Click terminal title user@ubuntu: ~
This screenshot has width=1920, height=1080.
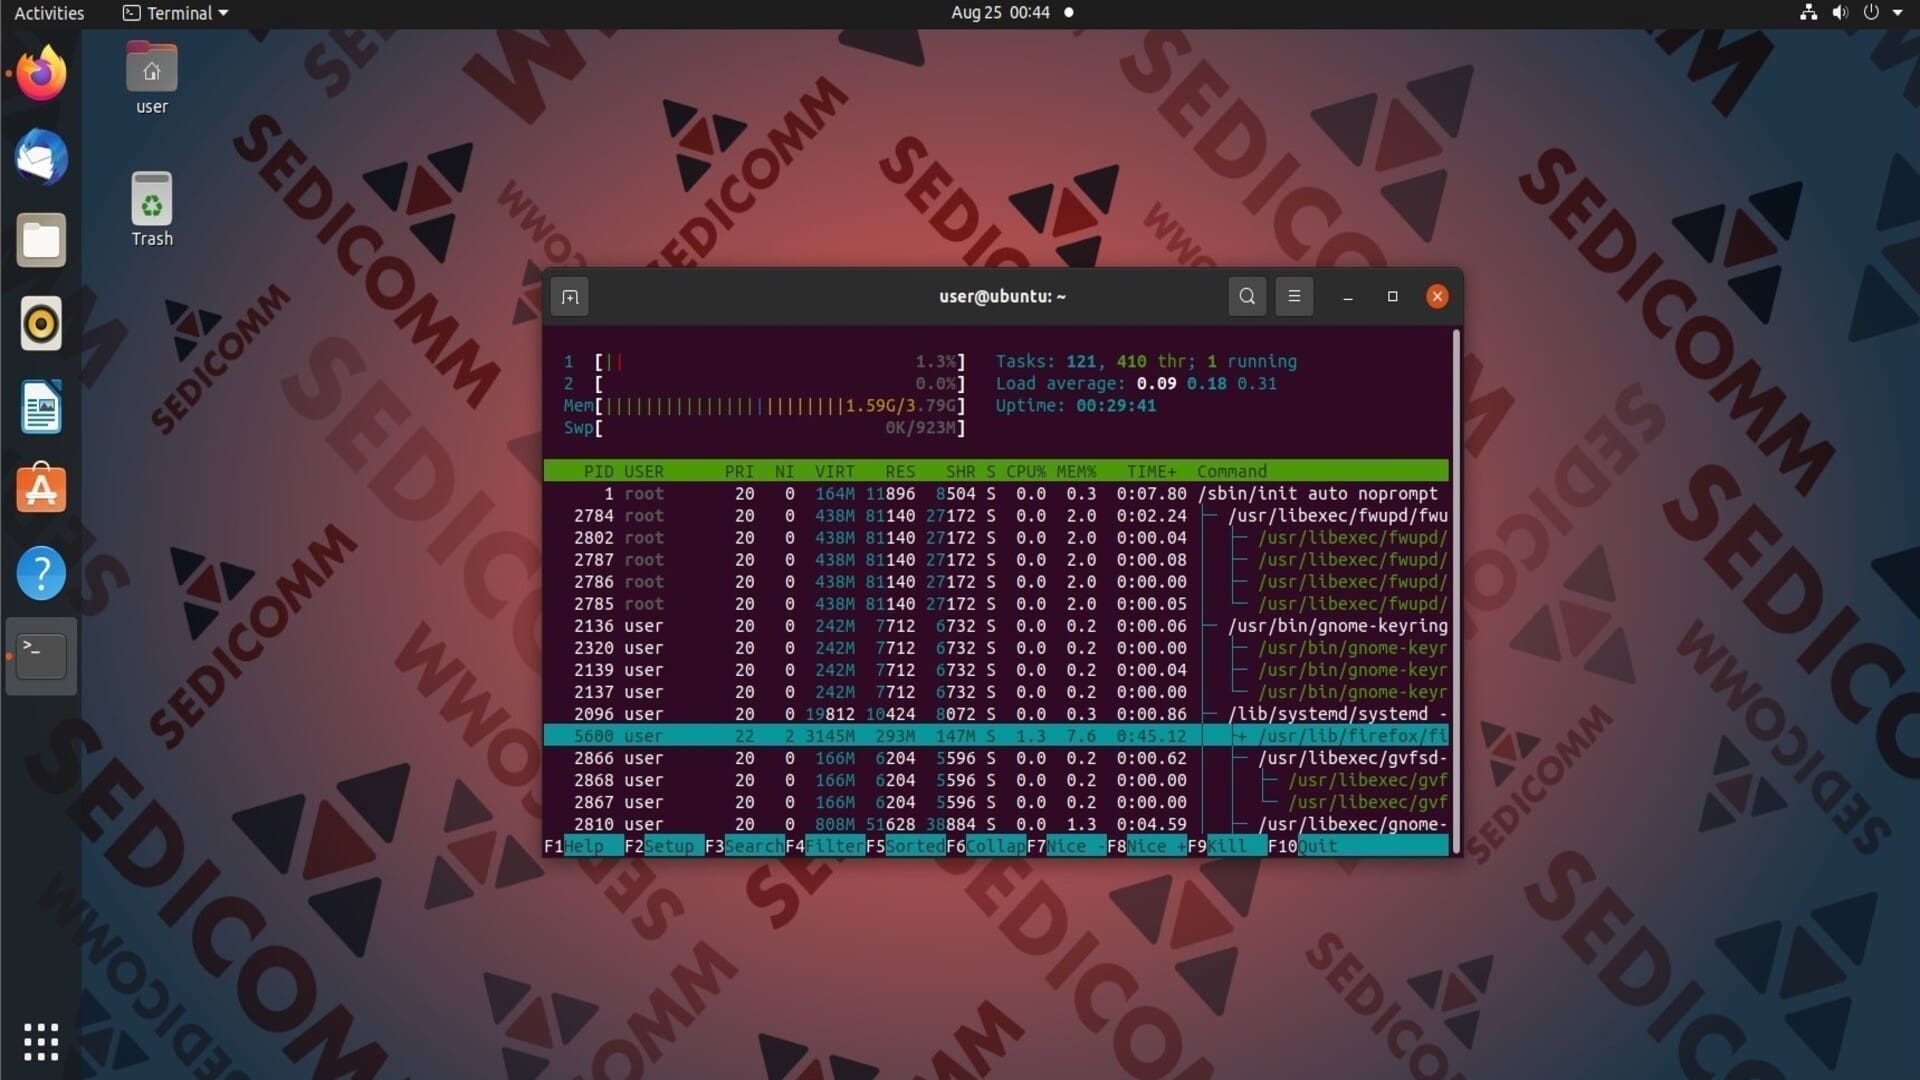pyautogui.click(x=1002, y=296)
